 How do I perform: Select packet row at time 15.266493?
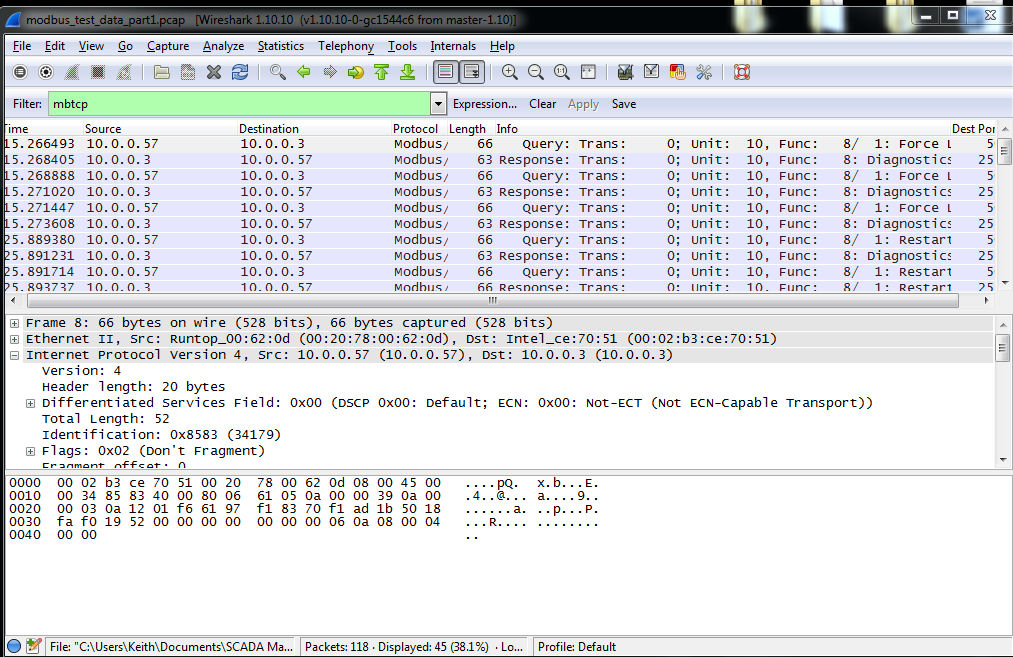[x=499, y=144]
